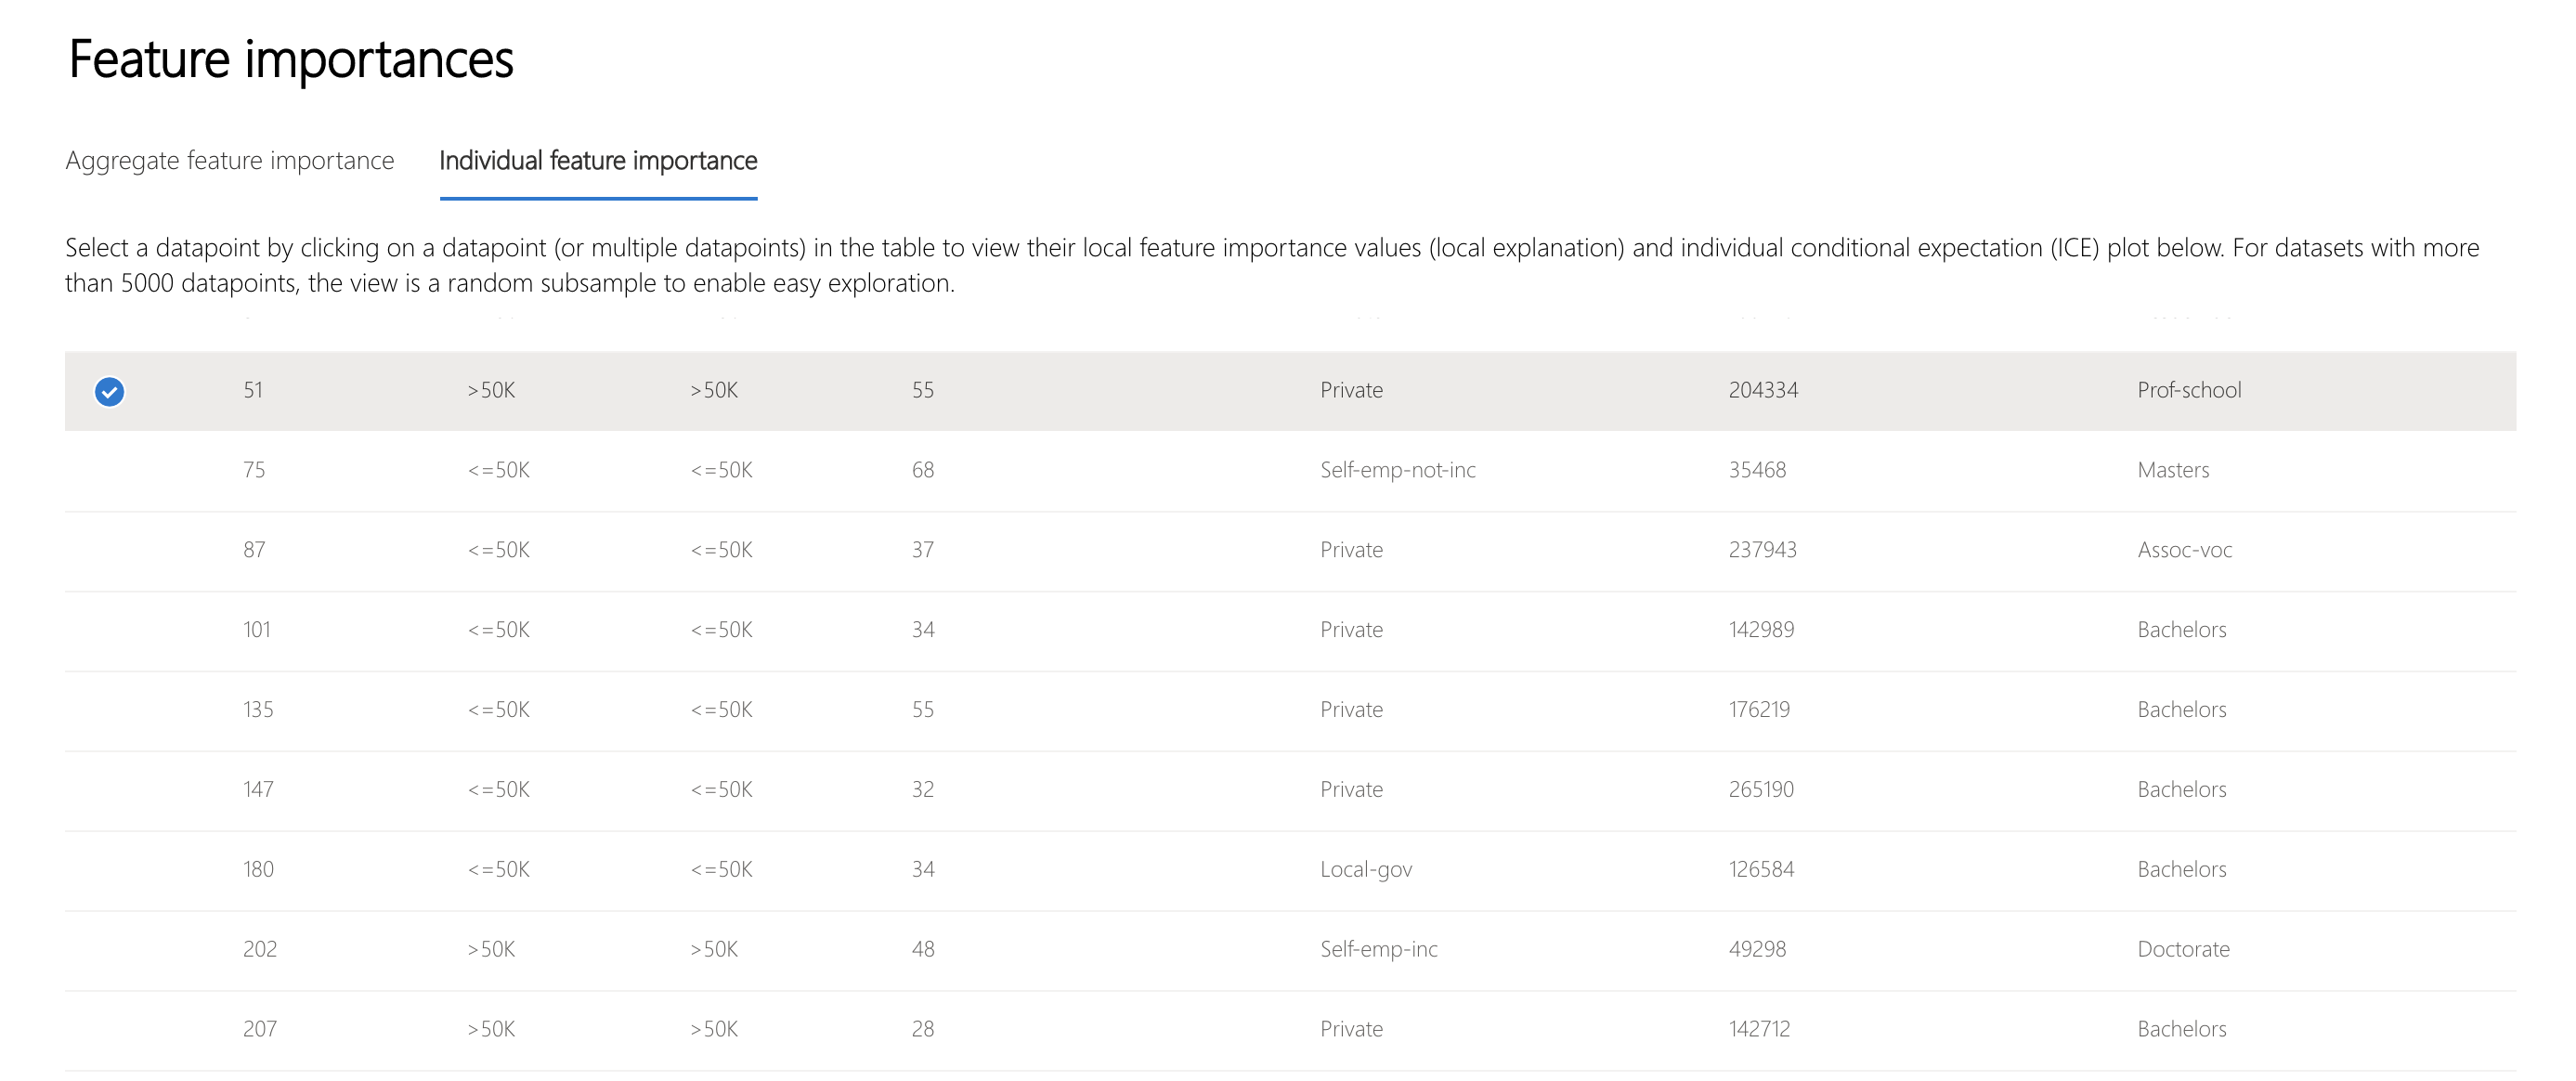Switch to Aggregate feature importance tab

pyautogui.click(x=230, y=161)
